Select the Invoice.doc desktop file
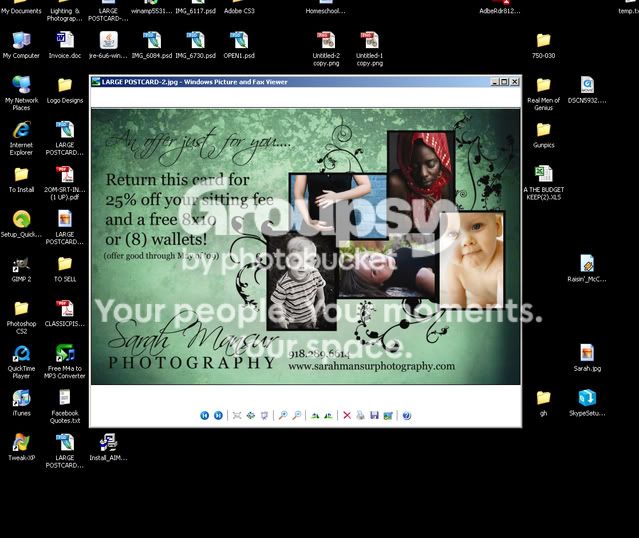This screenshot has height=538, width=639. pyautogui.click(x=65, y=45)
